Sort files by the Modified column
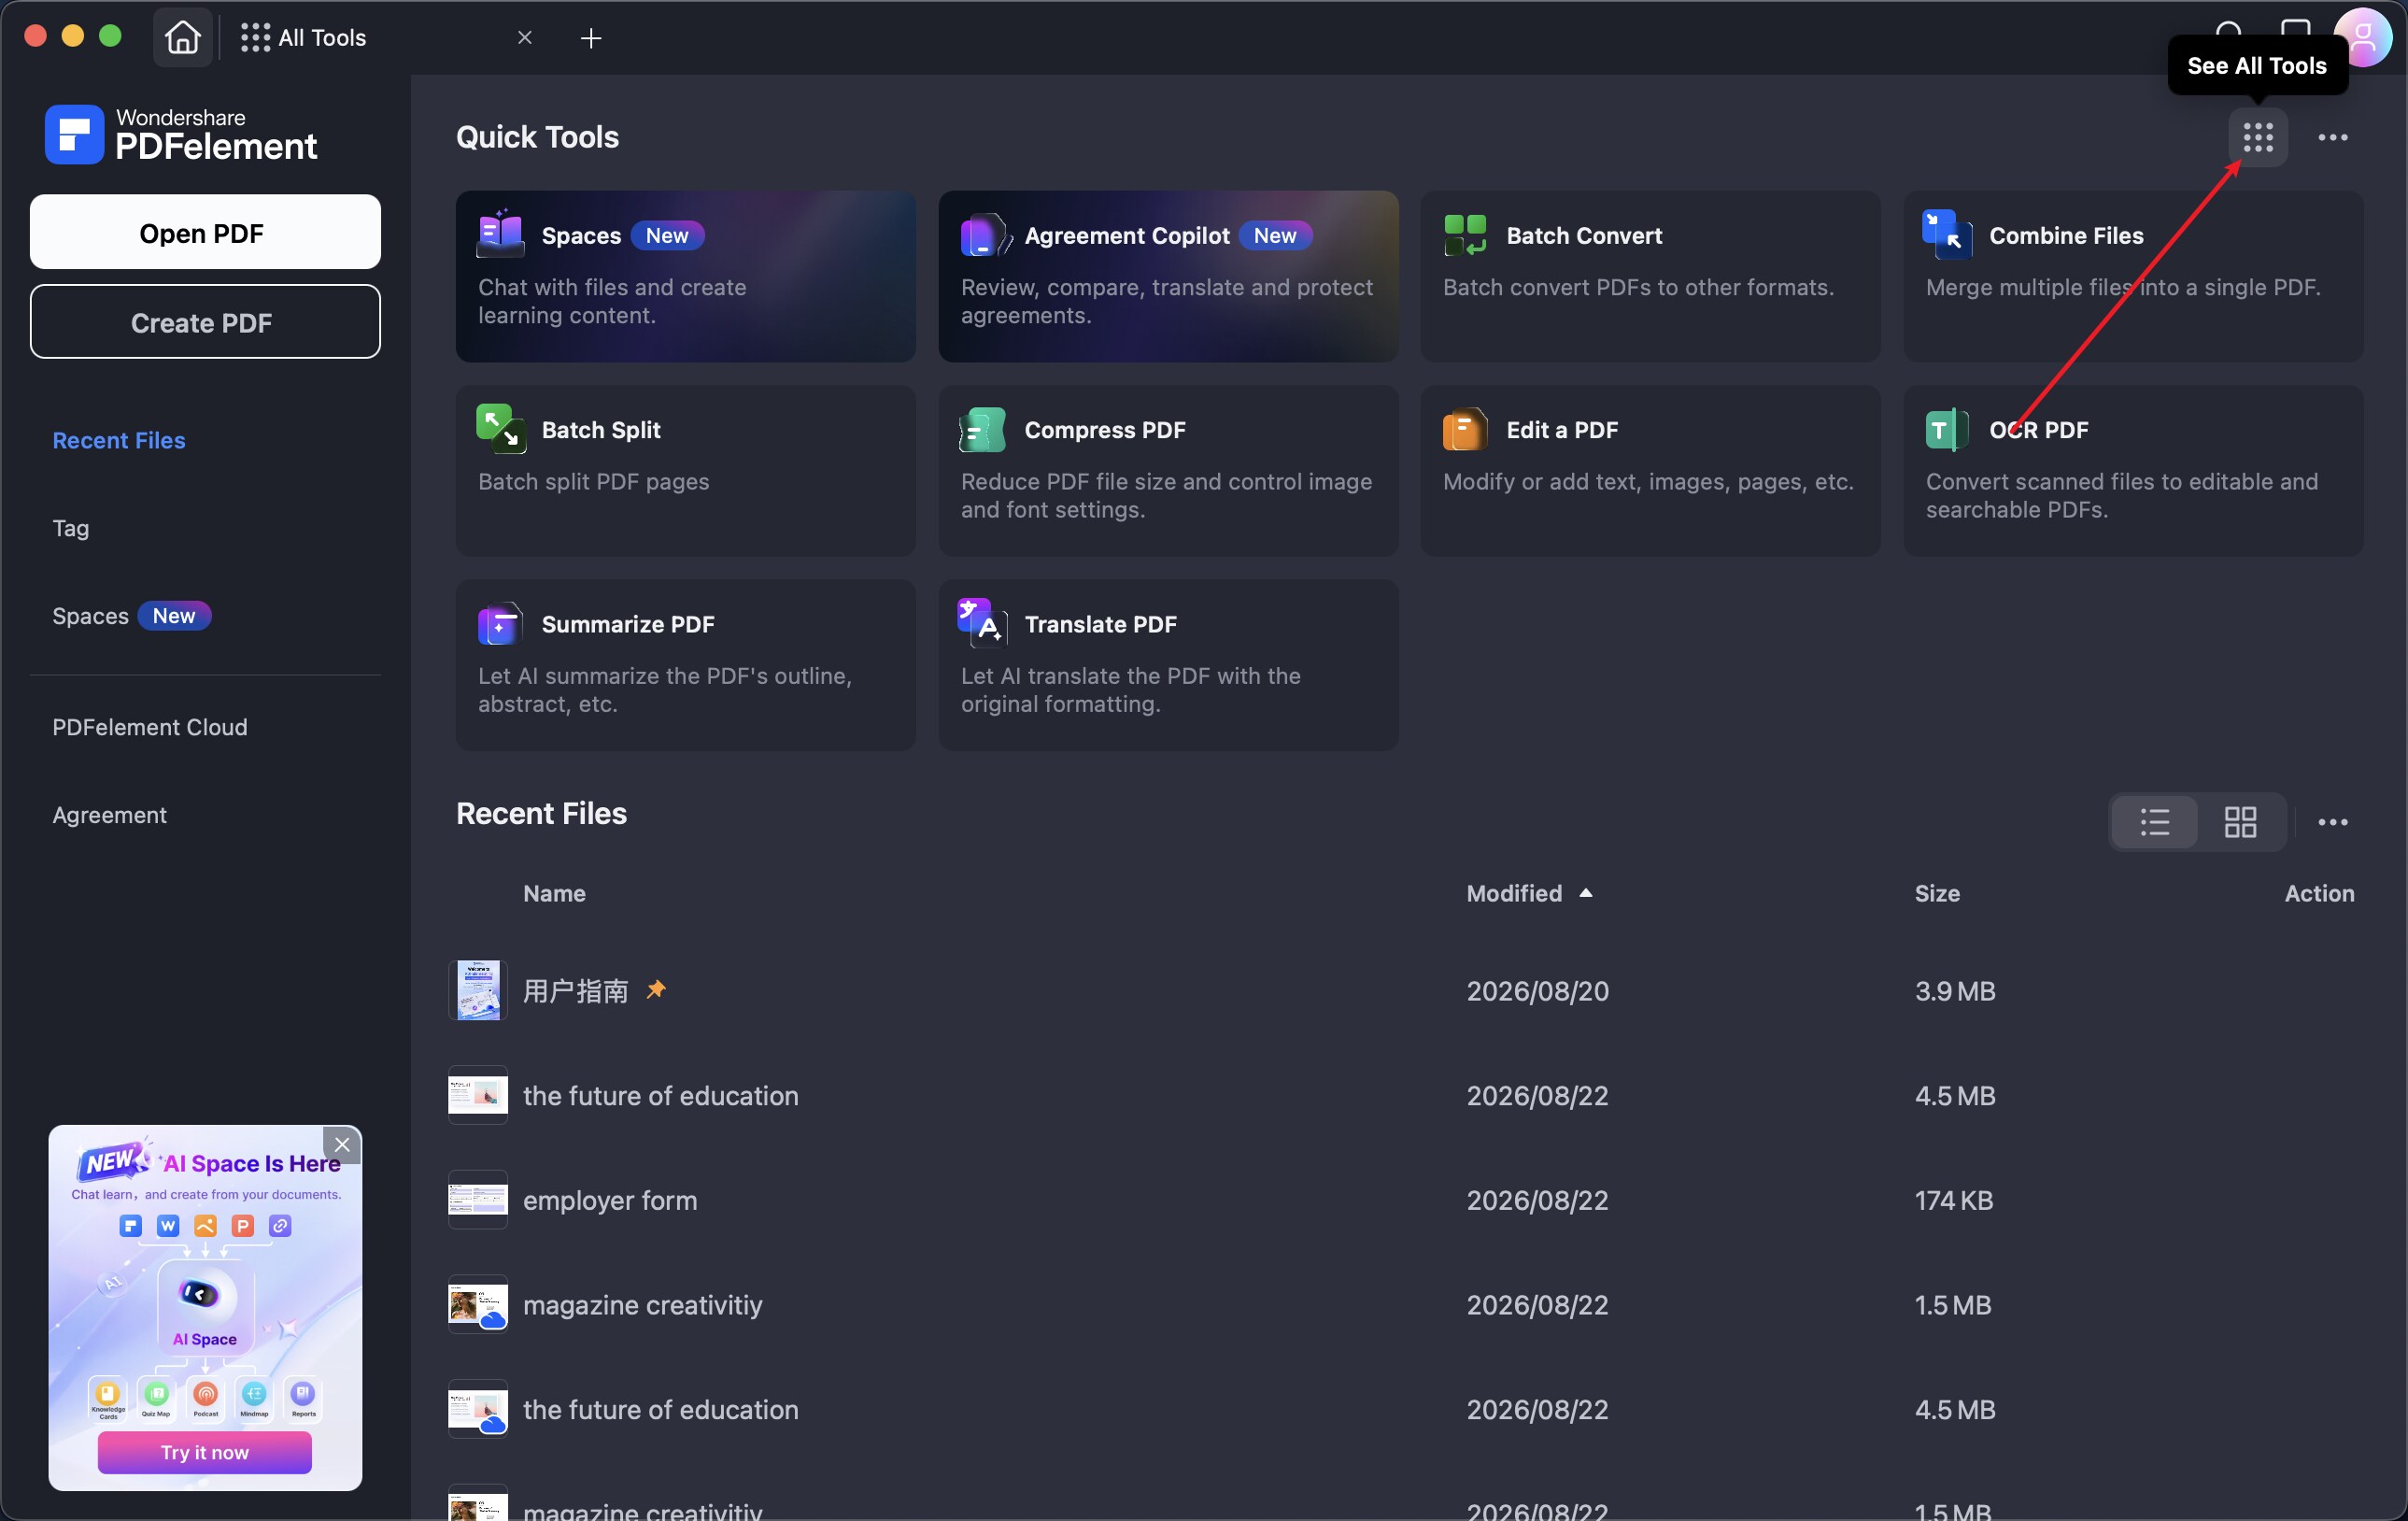Viewport: 2408px width, 1521px height. pos(1528,893)
